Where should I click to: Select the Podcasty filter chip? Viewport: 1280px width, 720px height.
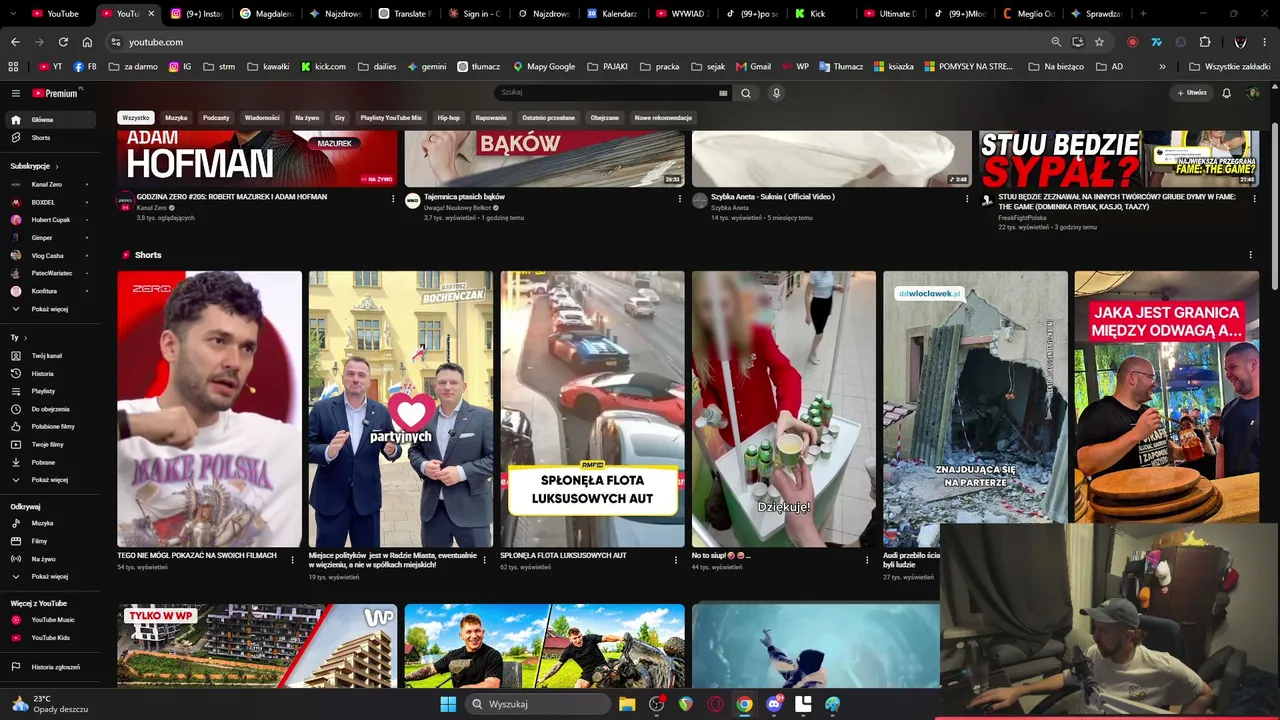pos(216,118)
